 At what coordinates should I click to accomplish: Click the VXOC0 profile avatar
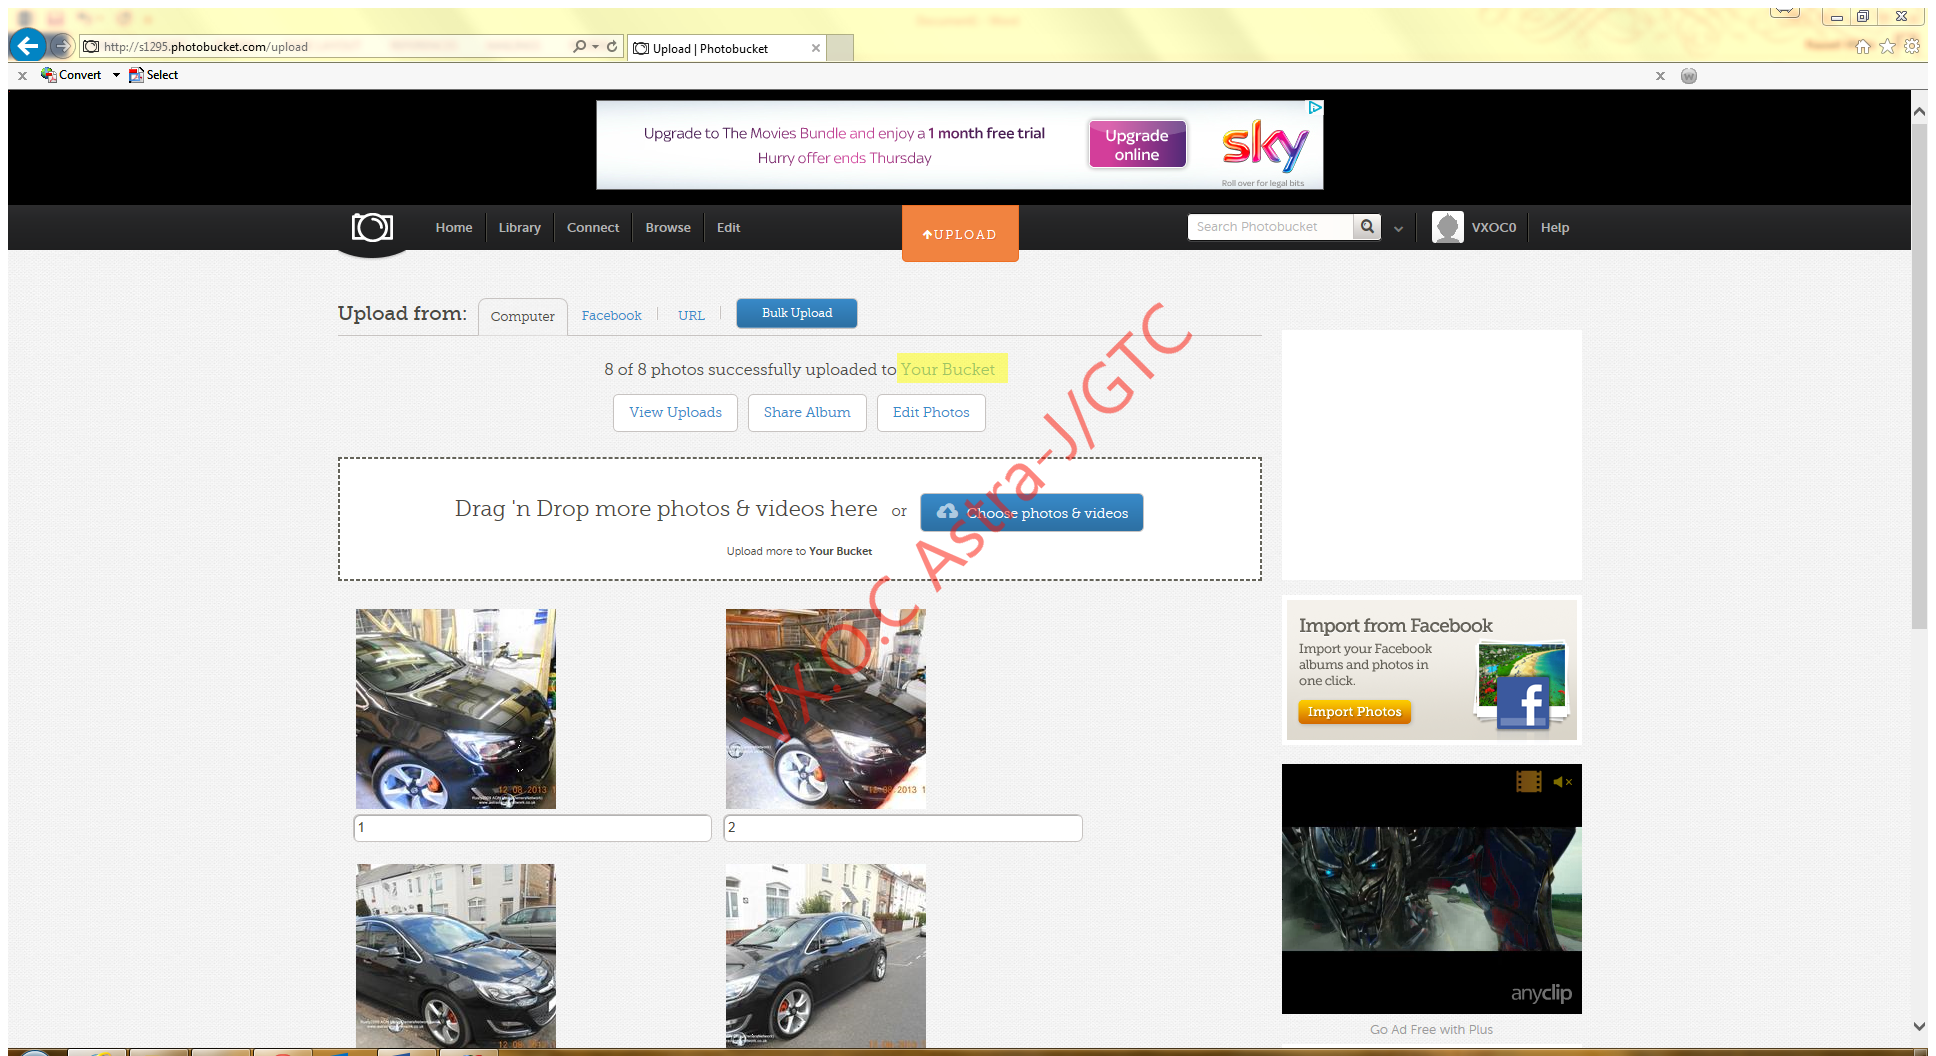tap(1447, 227)
